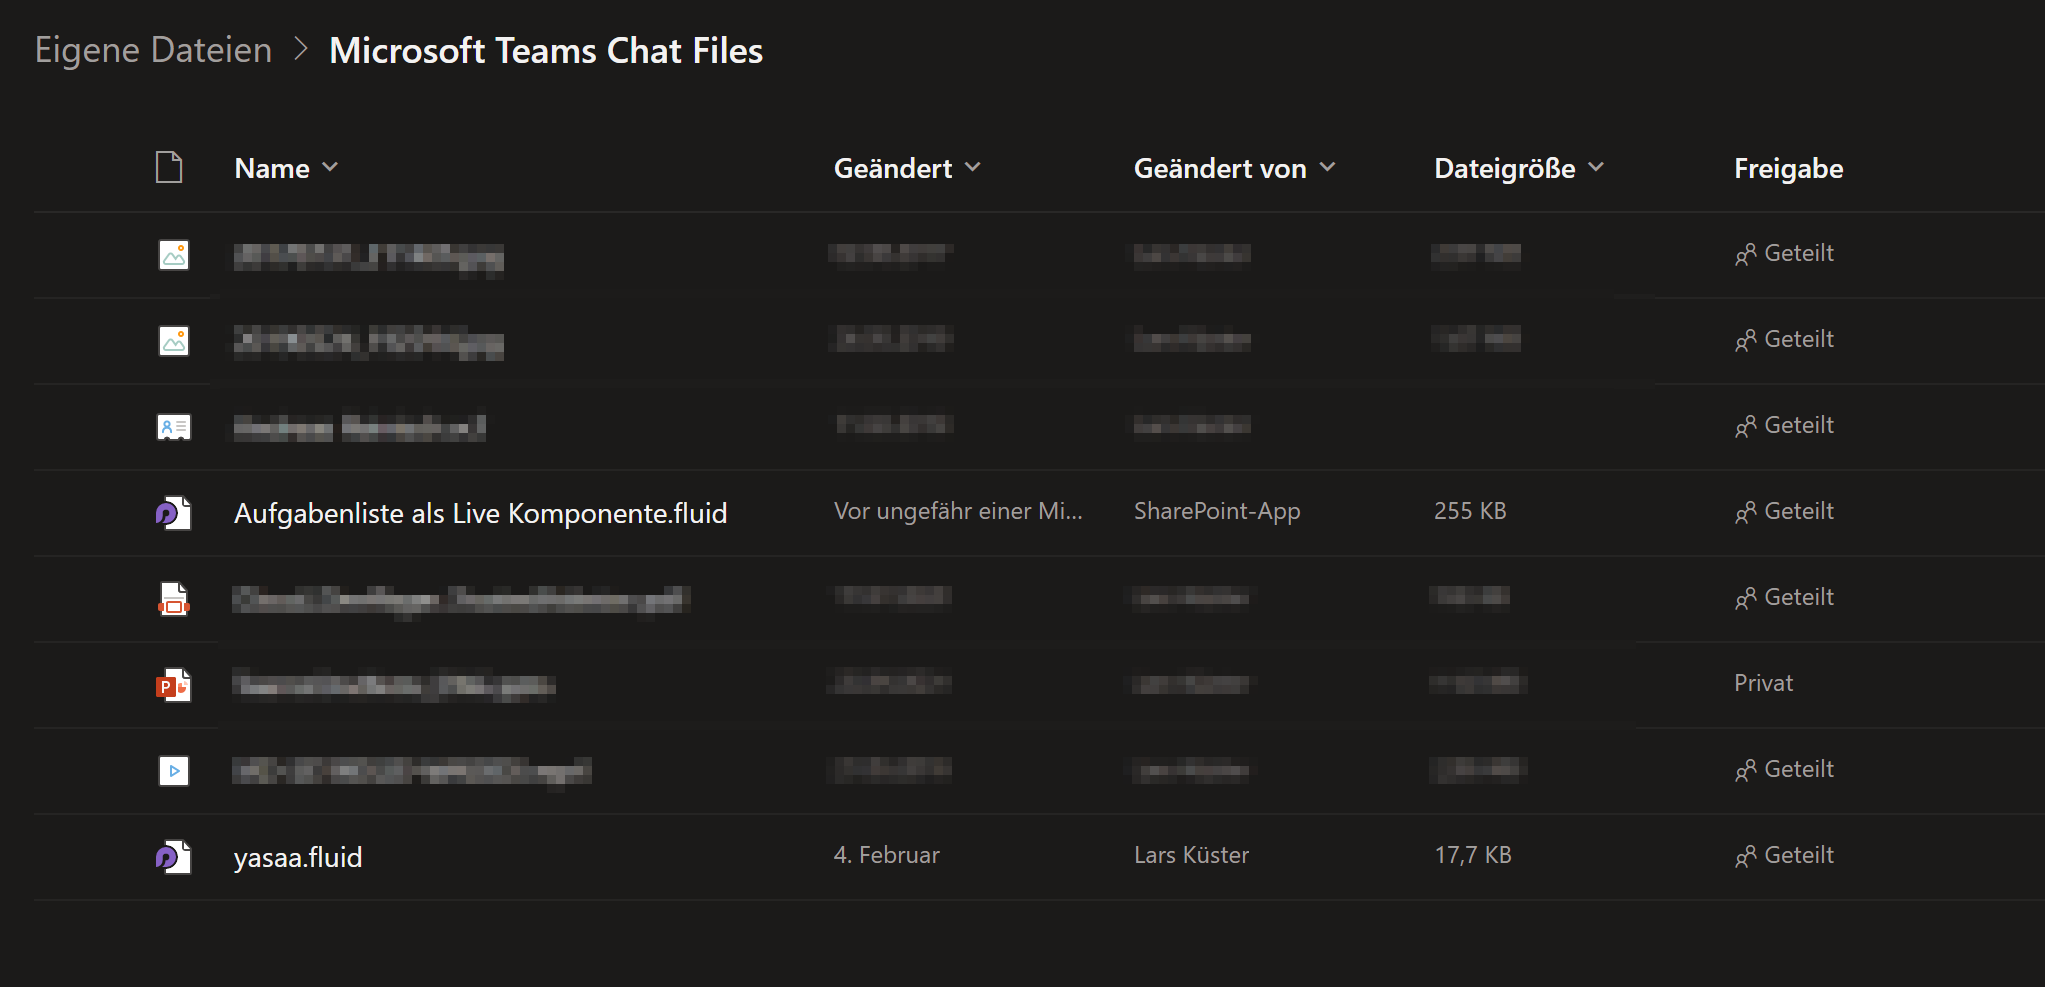The width and height of the screenshot is (2045, 987).
Task: Click the image icon in the second row
Action: (174, 341)
